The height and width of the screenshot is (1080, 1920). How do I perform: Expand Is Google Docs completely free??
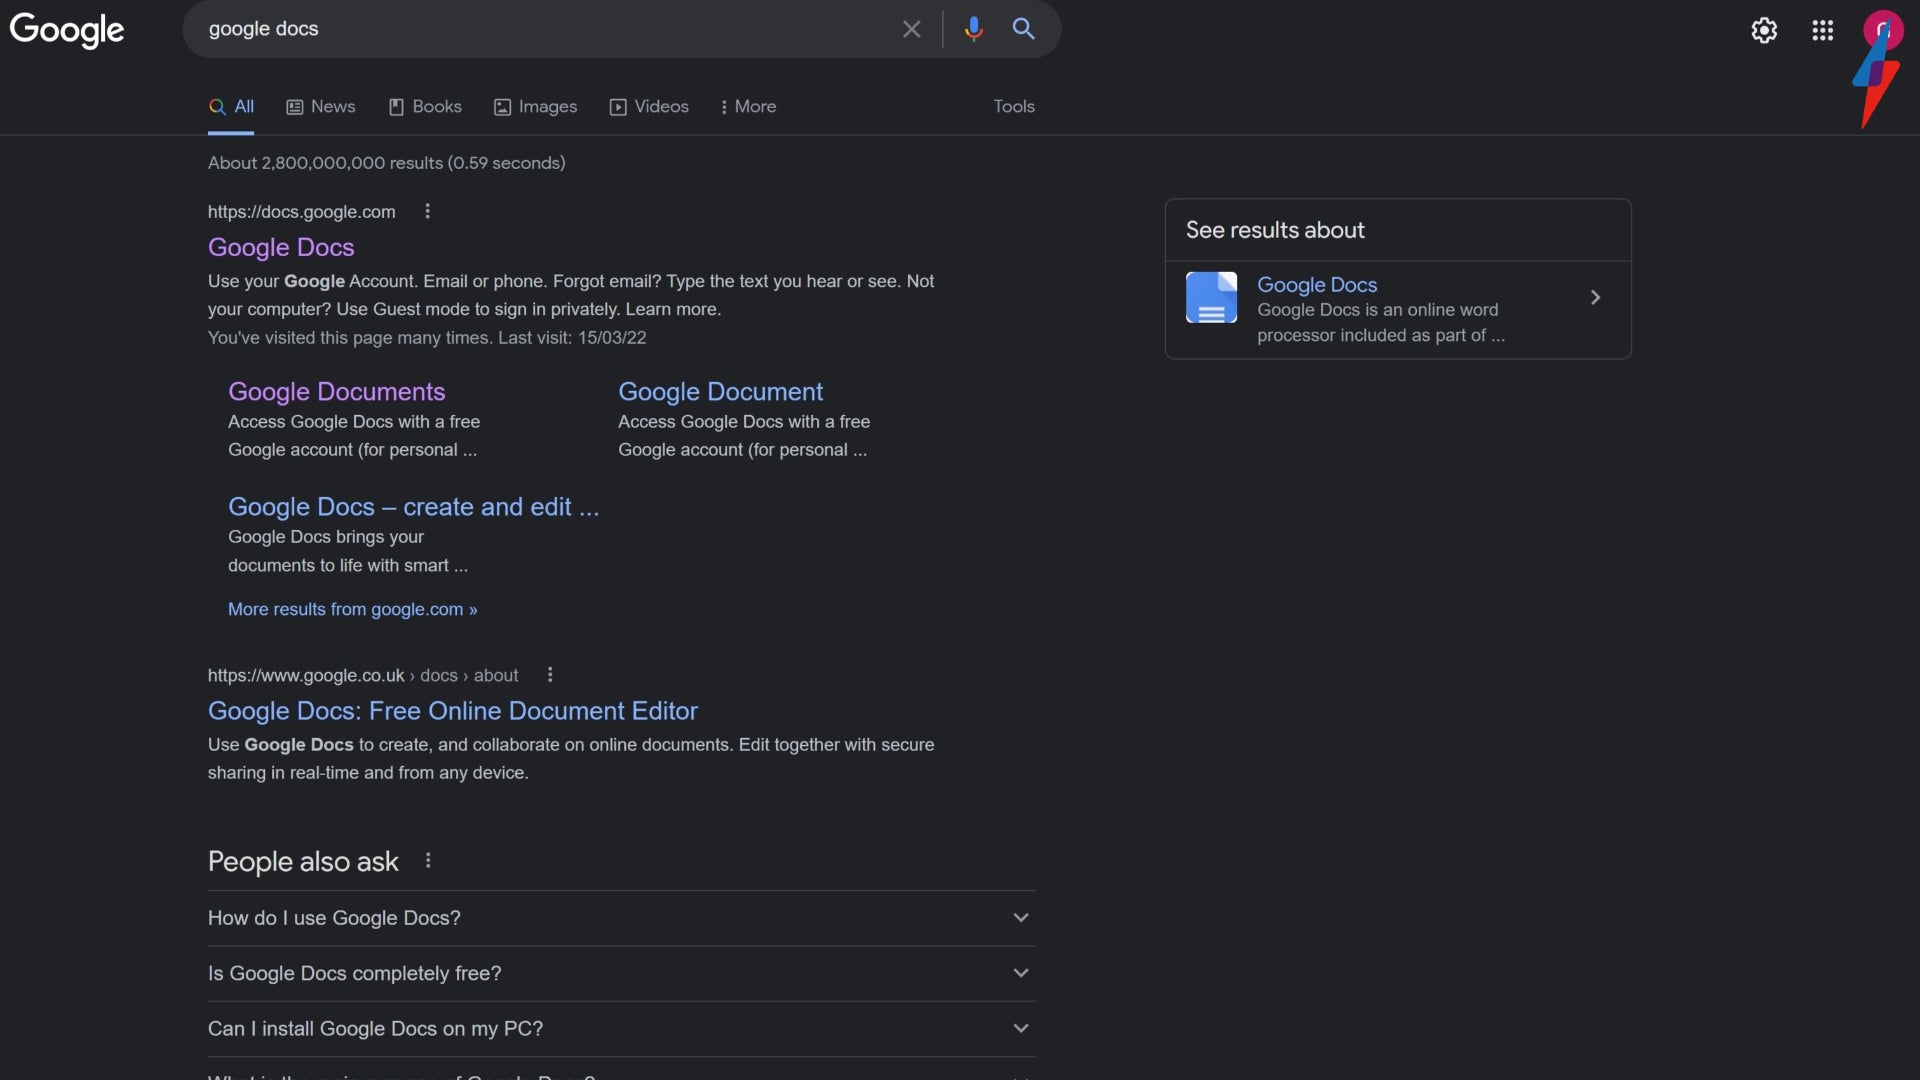622,973
